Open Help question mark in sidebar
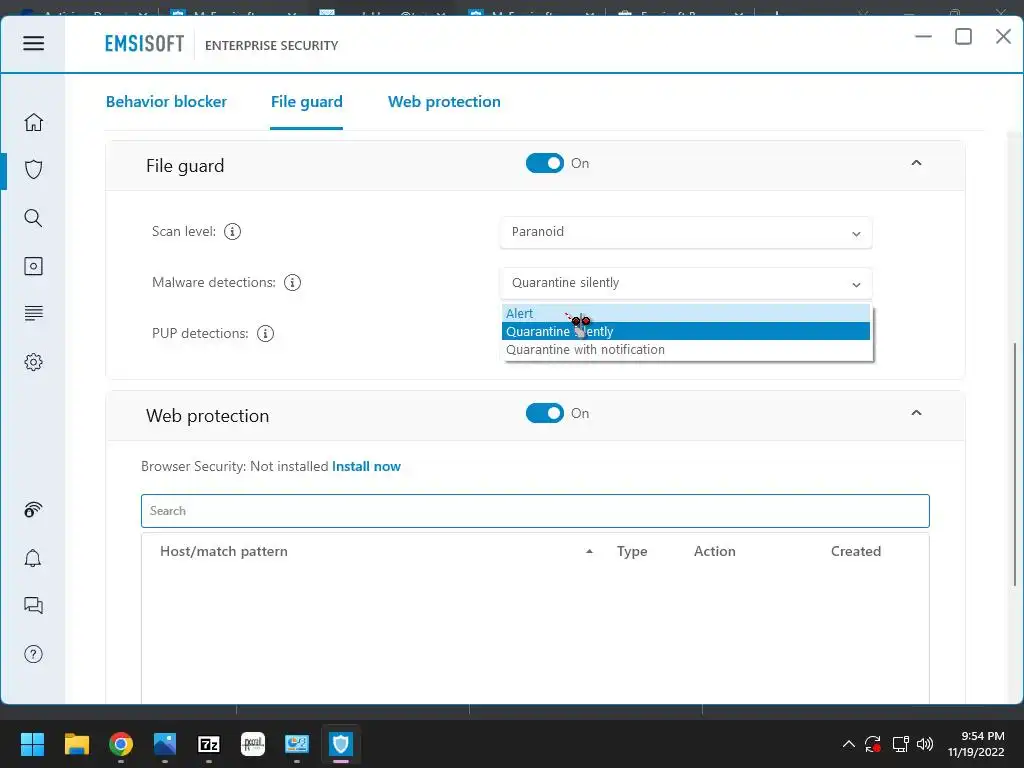Screen dimensions: 1024x768 (x=33, y=654)
